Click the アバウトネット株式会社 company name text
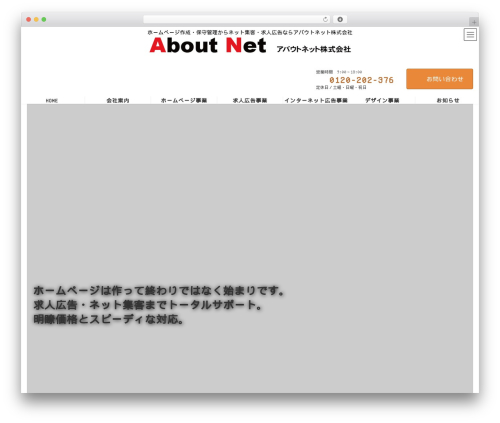The width and height of the screenshot is (500, 423). point(314,49)
